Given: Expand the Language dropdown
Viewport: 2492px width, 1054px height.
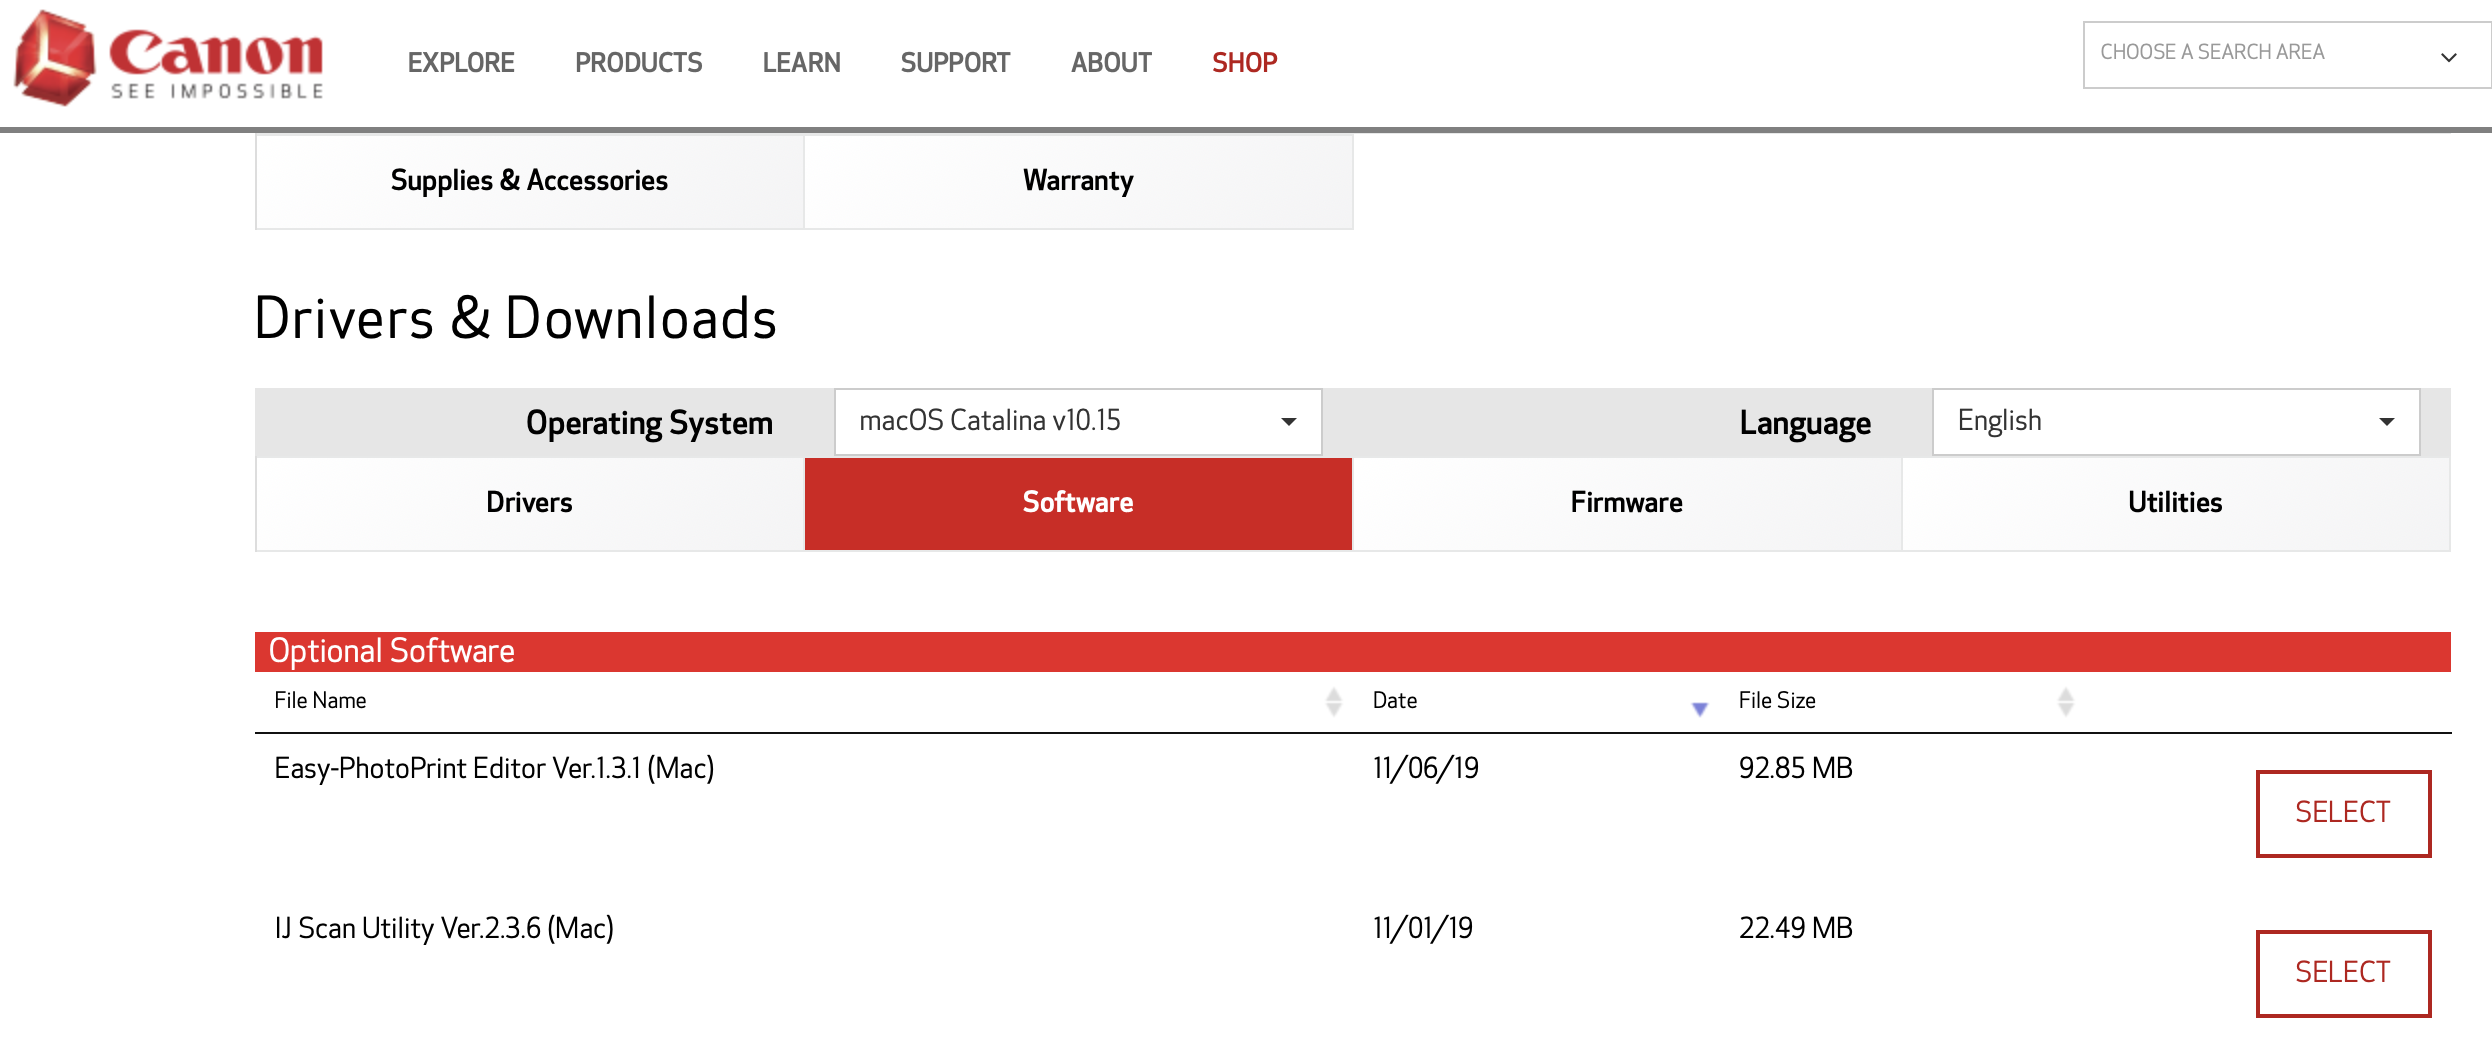Looking at the screenshot, I should (2175, 422).
